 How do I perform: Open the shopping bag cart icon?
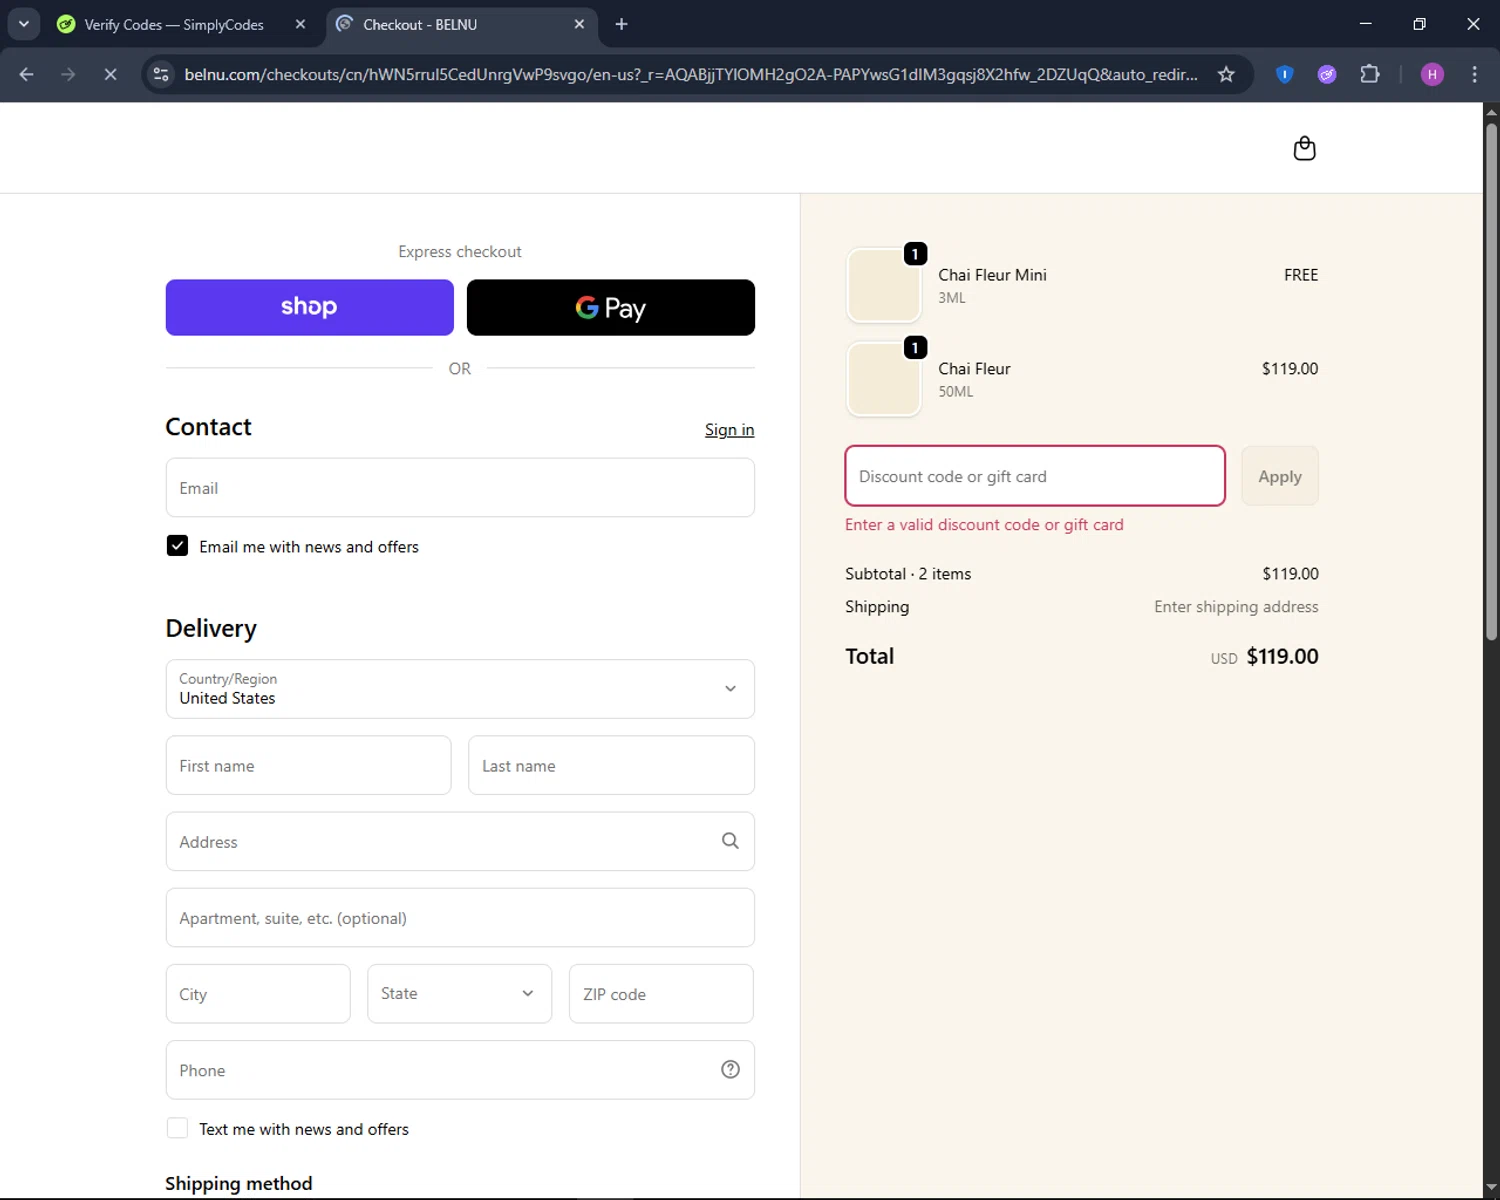(x=1304, y=149)
